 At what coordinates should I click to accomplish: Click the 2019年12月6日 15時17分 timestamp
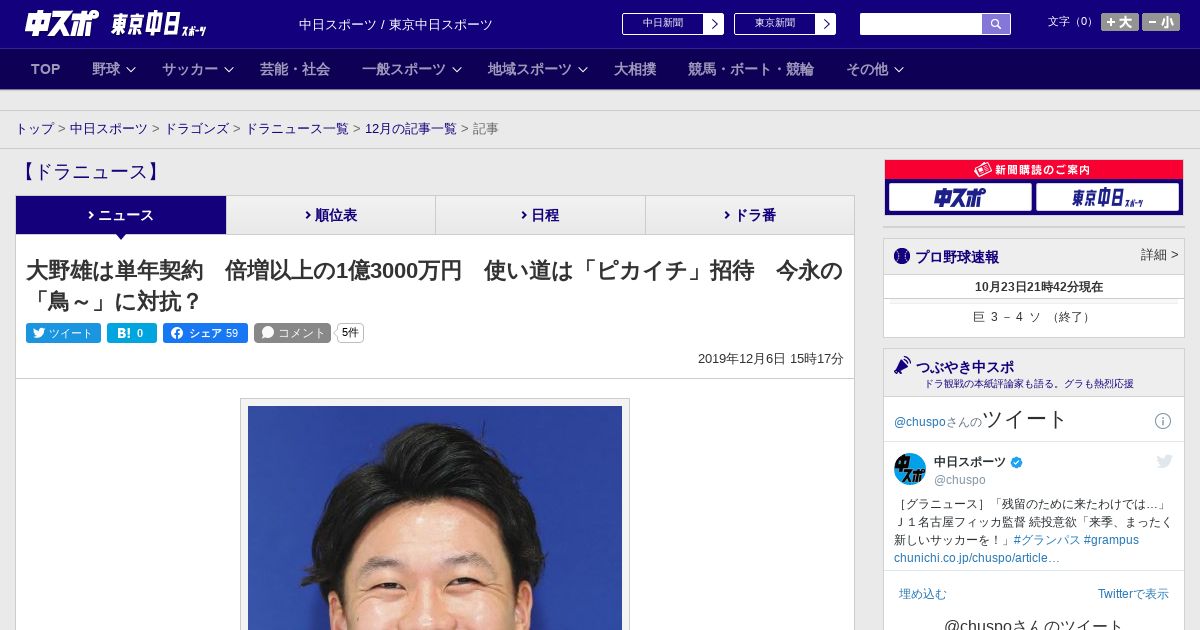771,359
